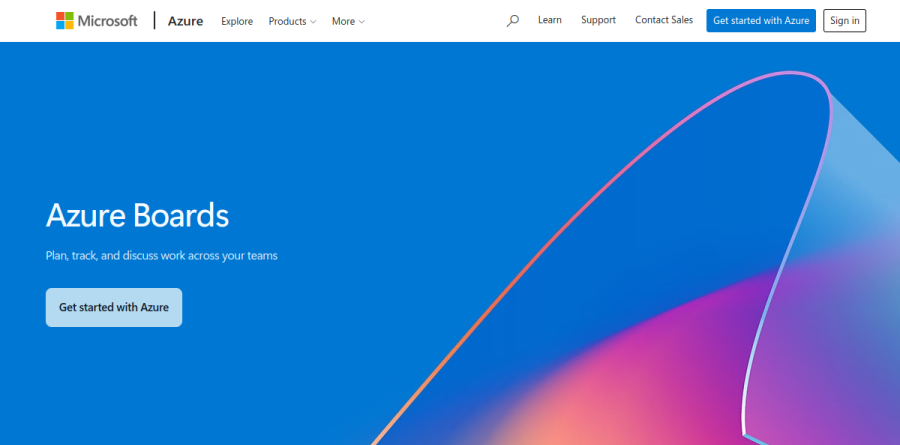The width and height of the screenshot is (900, 445).
Task: Go to the Learn link
Action: tap(549, 20)
